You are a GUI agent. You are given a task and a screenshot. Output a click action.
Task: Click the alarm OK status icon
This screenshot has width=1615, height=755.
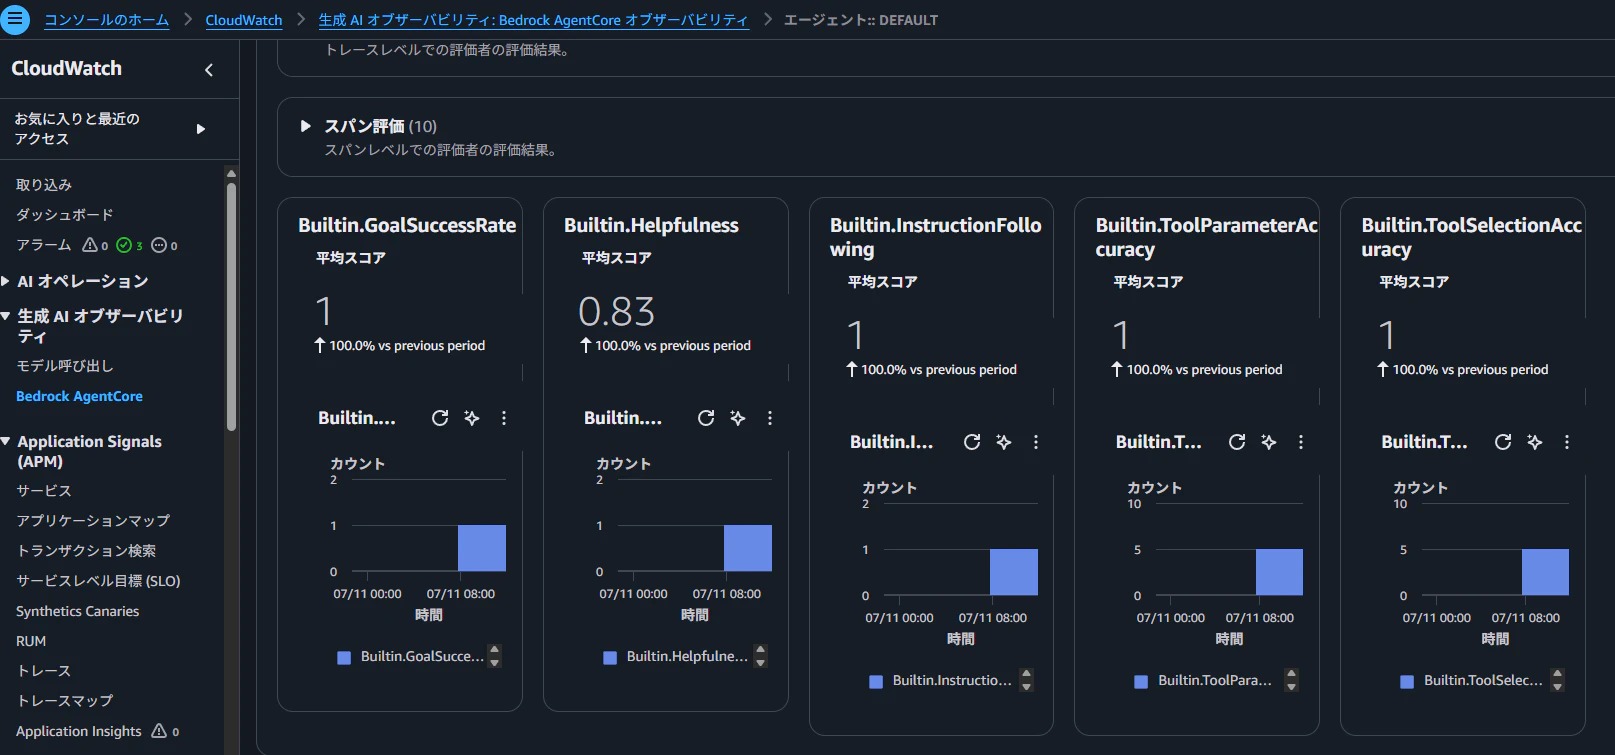124,245
